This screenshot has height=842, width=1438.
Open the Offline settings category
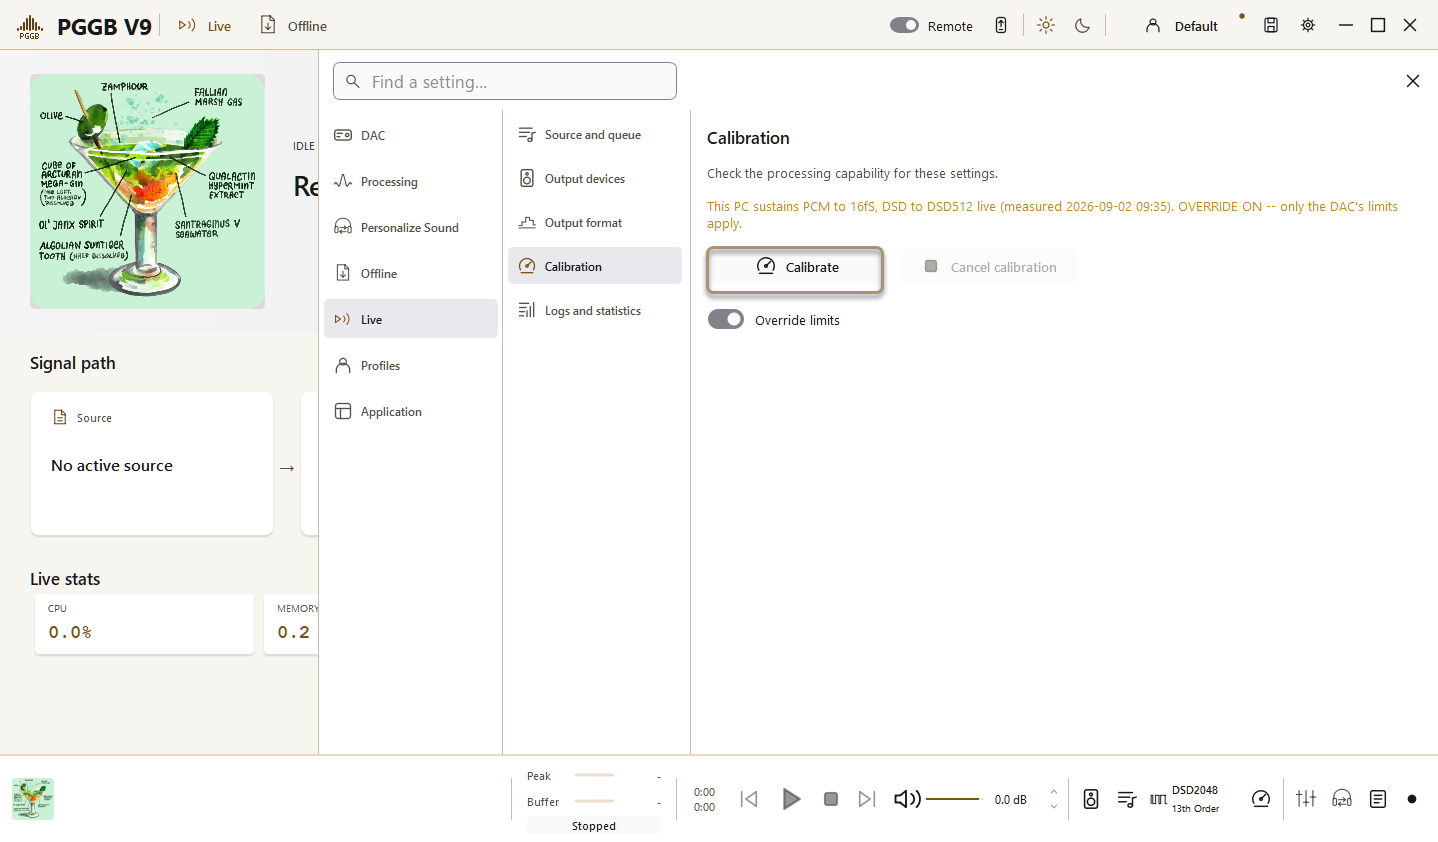[410, 274]
